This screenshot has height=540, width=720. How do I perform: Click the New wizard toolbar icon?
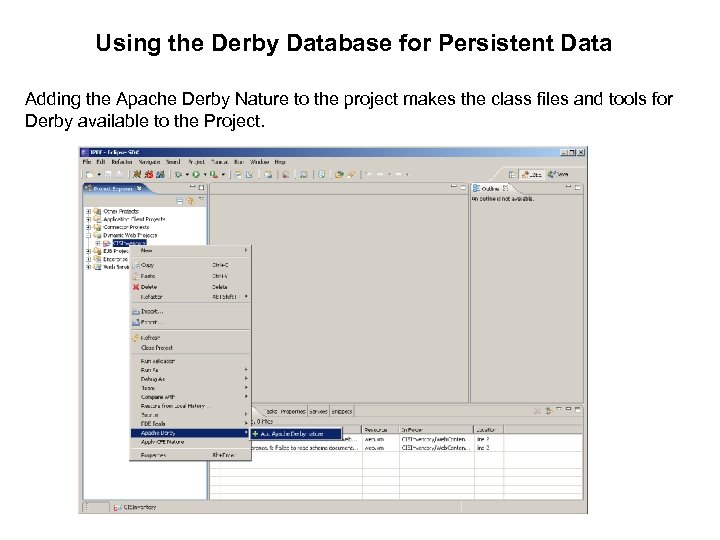point(90,174)
